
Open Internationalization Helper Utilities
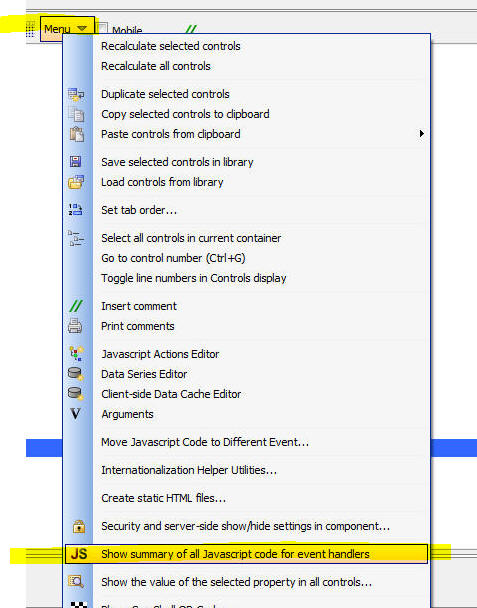pyautogui.click(x=189, y=470)
